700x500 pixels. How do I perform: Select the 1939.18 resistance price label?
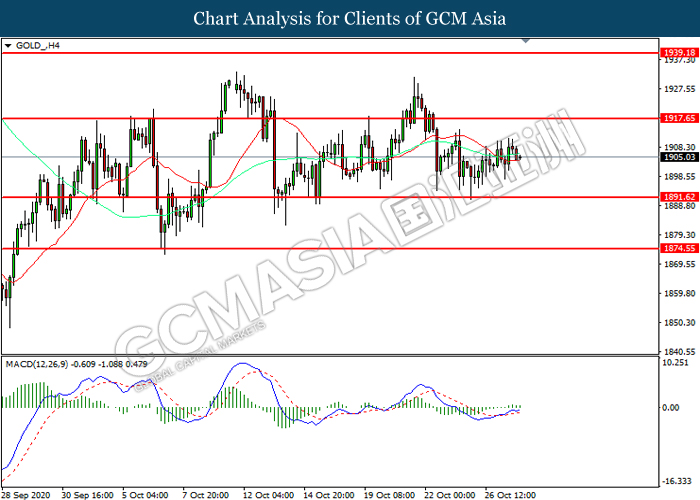click(679, 53)
